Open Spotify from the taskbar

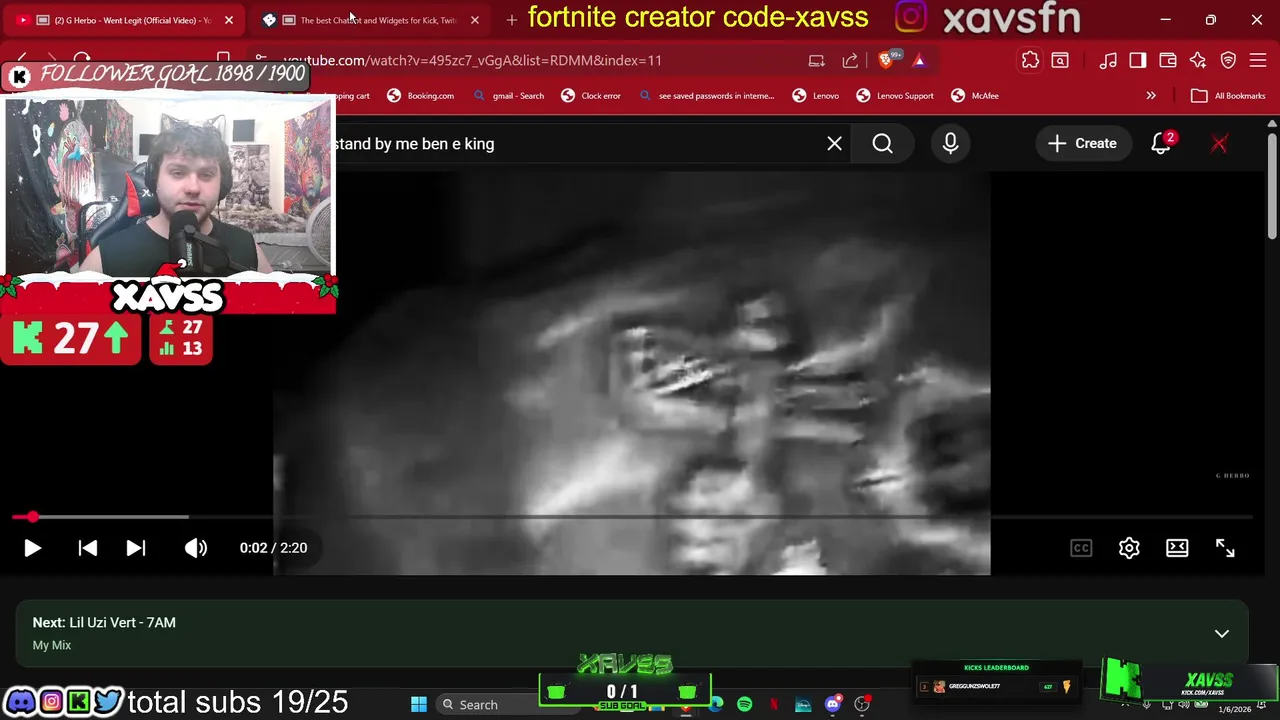[x=744, y=704]
